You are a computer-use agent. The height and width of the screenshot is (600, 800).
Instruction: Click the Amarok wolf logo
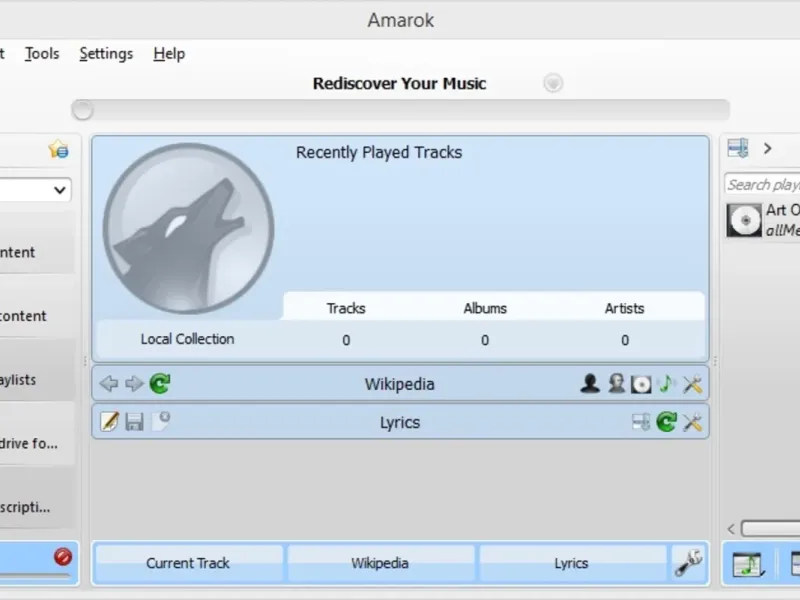pyautogui.click(x=188, y=228)
